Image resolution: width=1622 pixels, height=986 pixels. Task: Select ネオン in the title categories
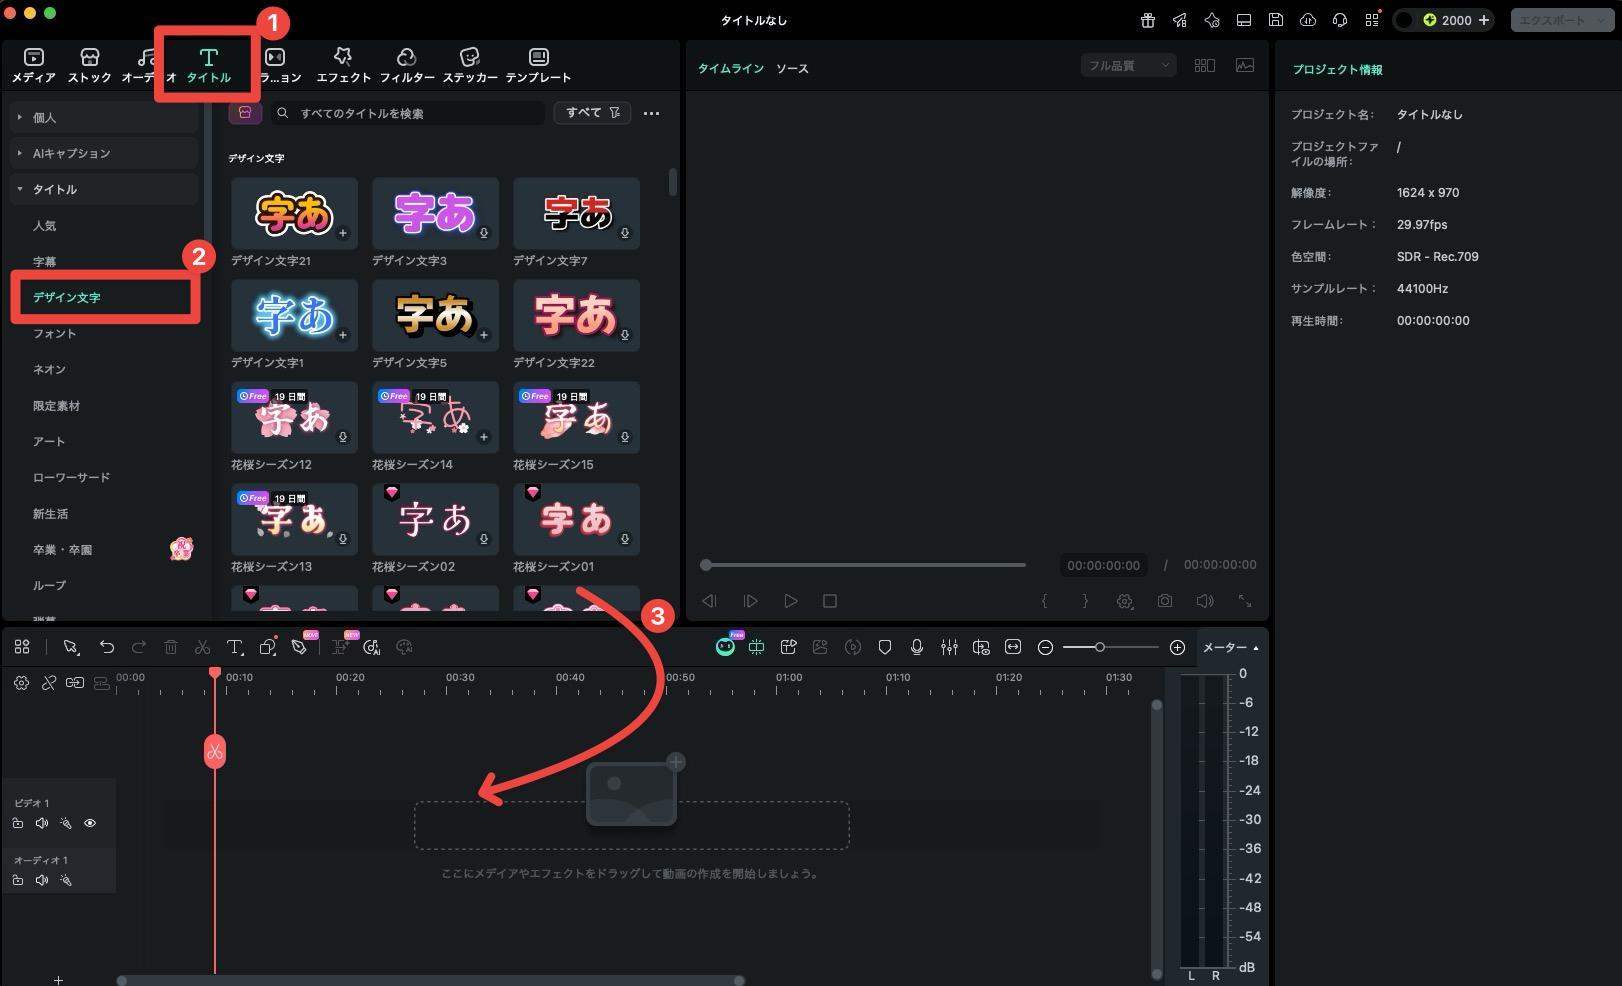click(49, 370)
